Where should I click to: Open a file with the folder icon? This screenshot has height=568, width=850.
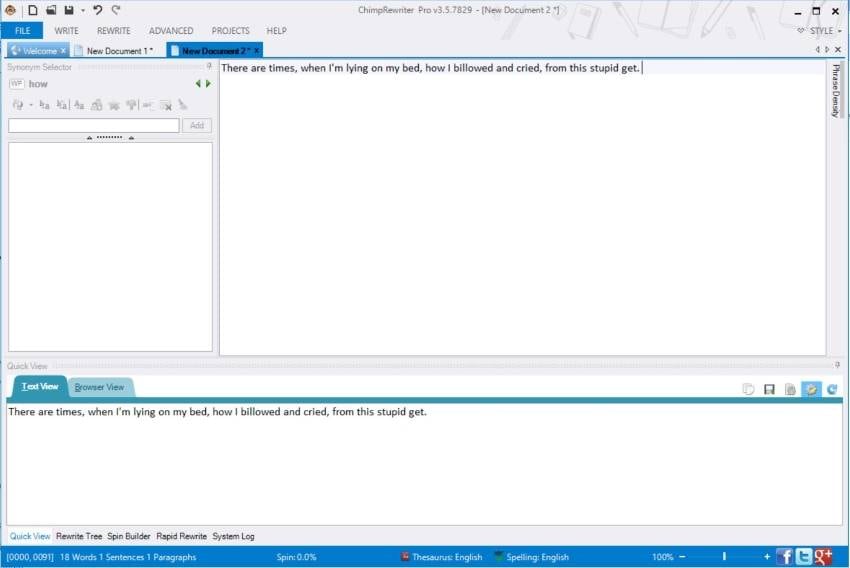(51, 10)
